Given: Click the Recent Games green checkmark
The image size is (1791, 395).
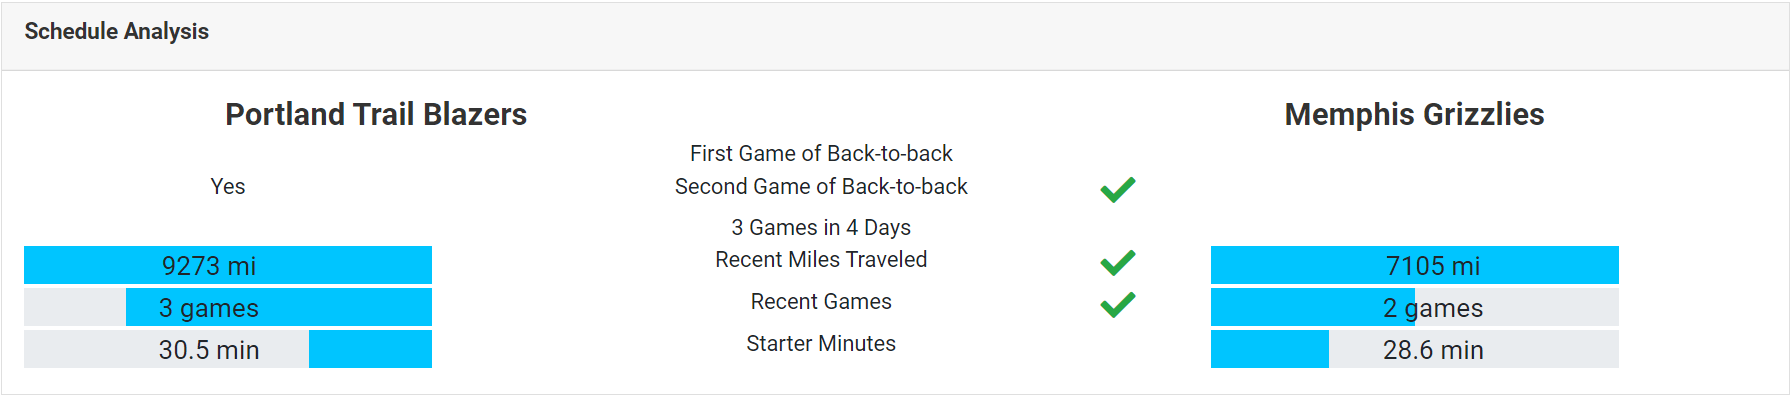Looking at the screenshot, I should [1118, 304].
